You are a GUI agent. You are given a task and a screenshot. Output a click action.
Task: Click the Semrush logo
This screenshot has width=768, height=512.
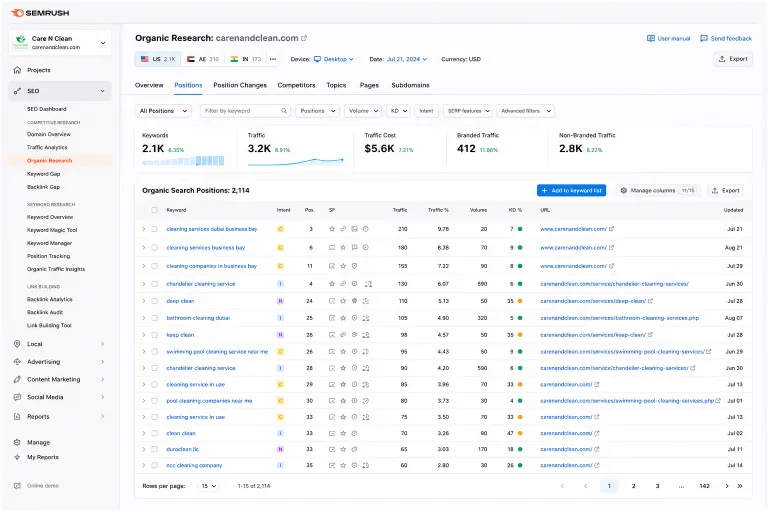pyautogui.click(x=40, y=13)
